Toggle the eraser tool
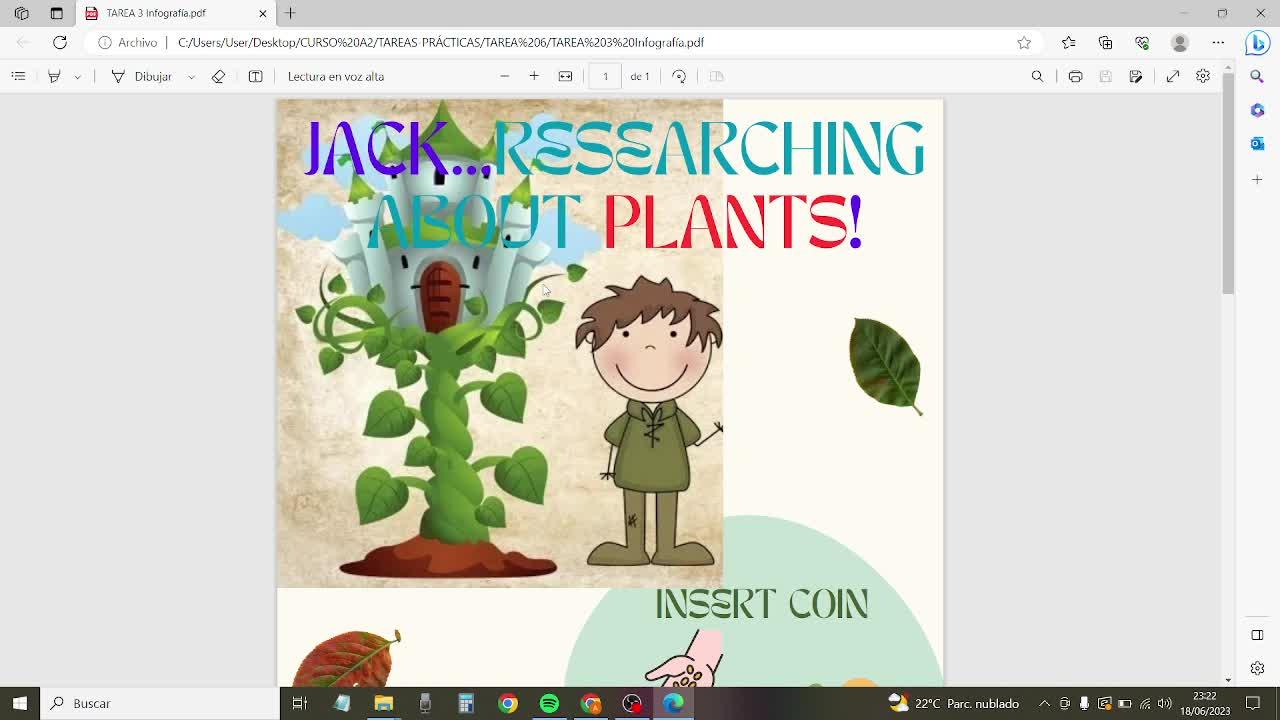The width and height of the screenshot is (1280, 720). [218, 76]
